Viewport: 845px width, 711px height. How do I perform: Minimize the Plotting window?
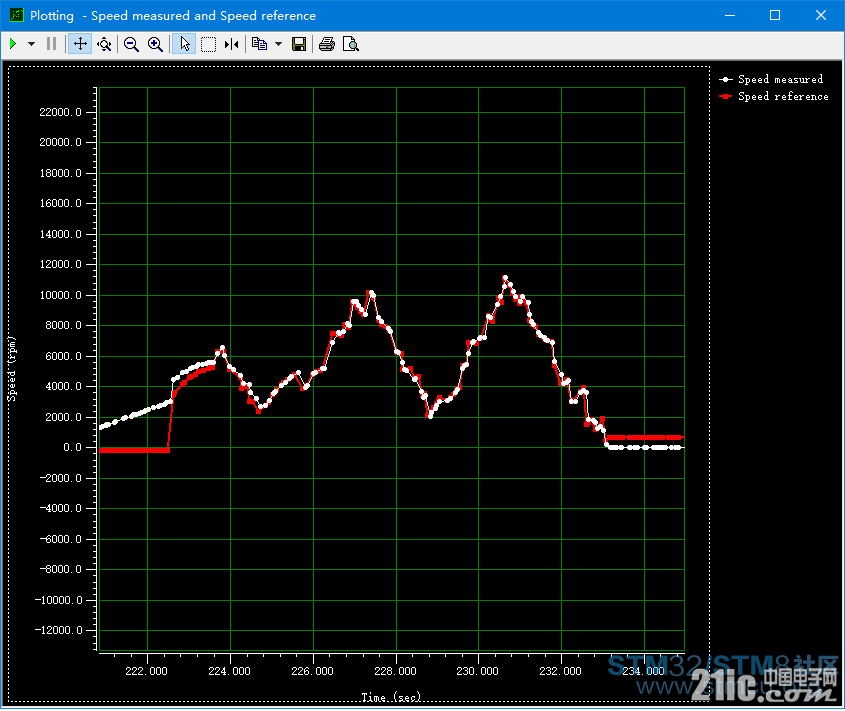[x=730, y=15]
